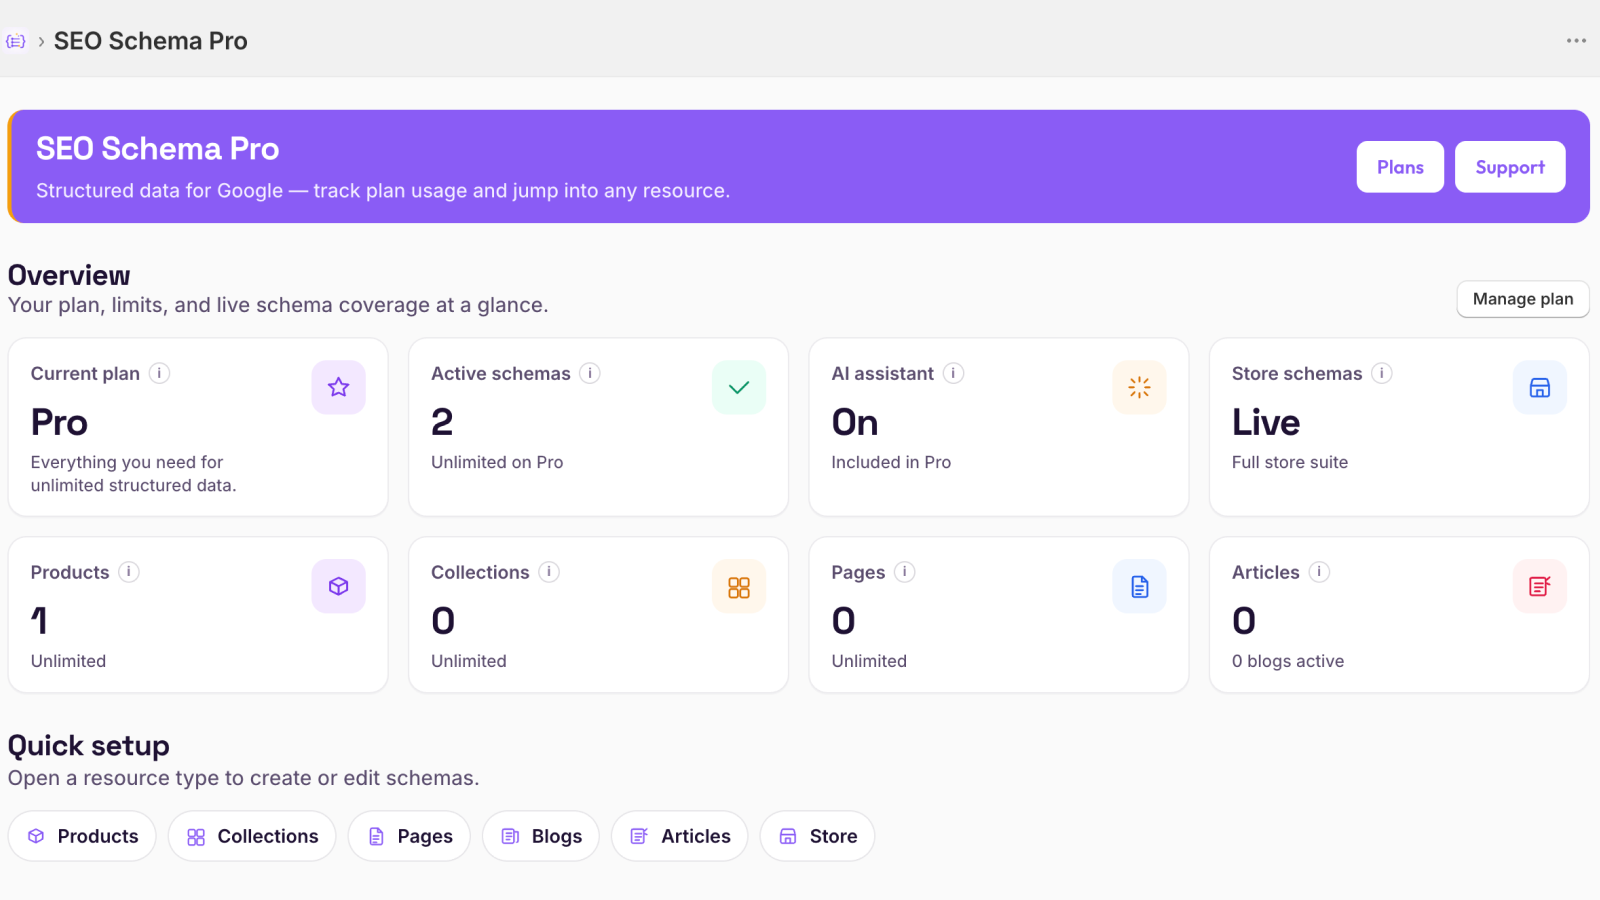Open Support from the banner
Viewport: 1600px width, 900px height.
(x=1510, y=167)
